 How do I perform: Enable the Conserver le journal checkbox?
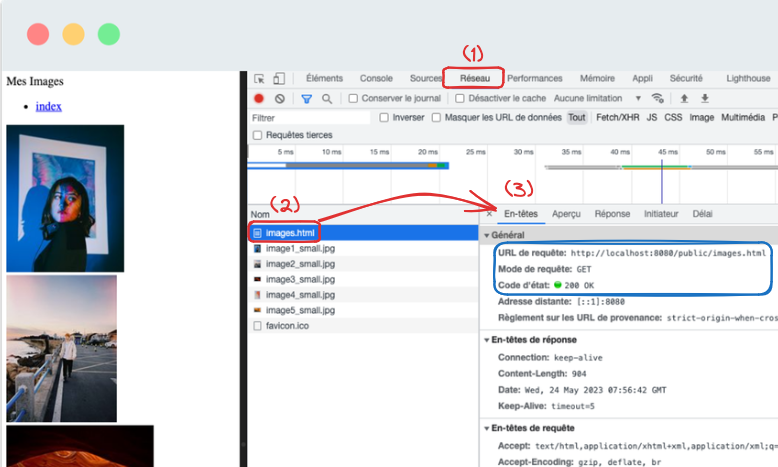click(x=353, y=99)
